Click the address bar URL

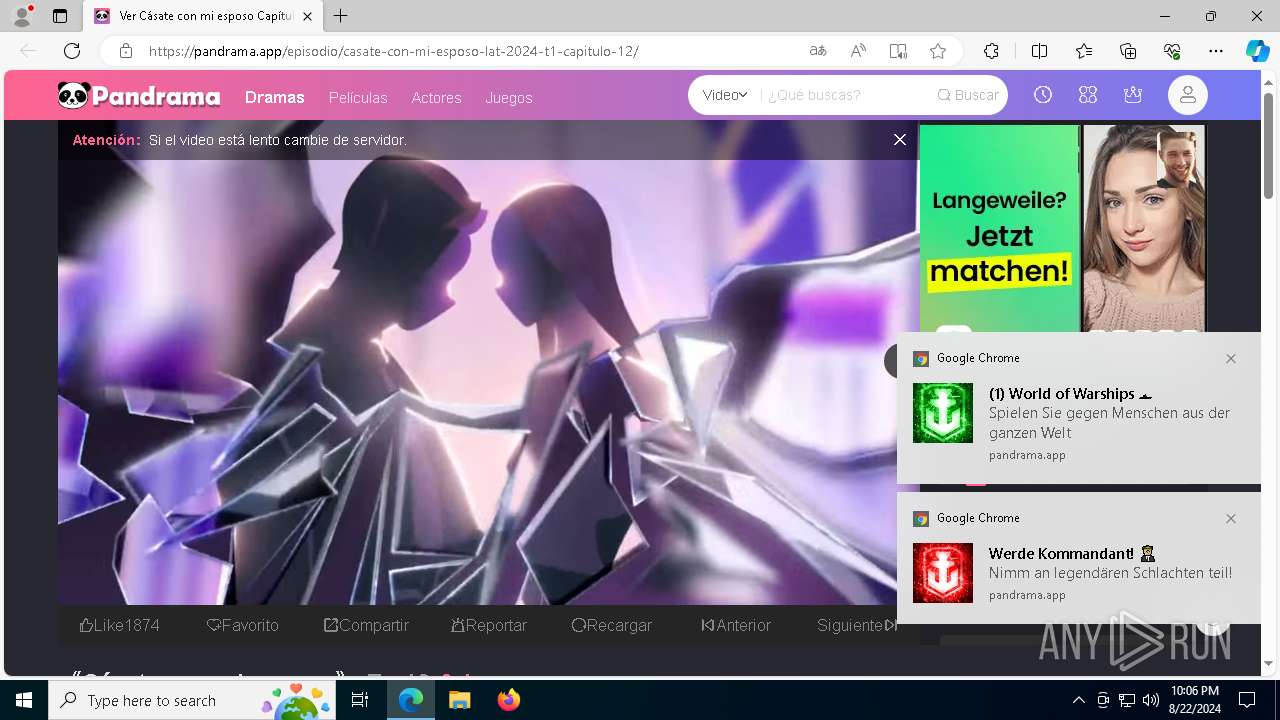click(393, 51)
